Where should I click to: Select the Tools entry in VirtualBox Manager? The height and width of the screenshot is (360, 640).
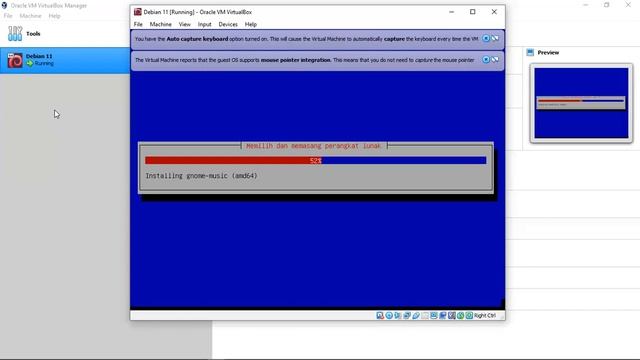tap(65, 33)
